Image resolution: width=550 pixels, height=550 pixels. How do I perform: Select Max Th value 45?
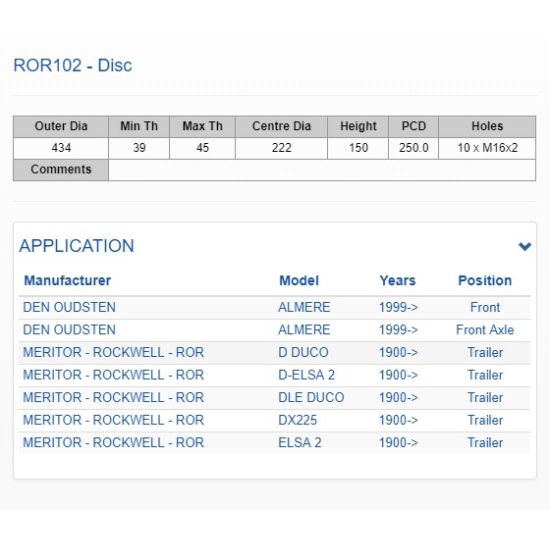click(202, 148)
